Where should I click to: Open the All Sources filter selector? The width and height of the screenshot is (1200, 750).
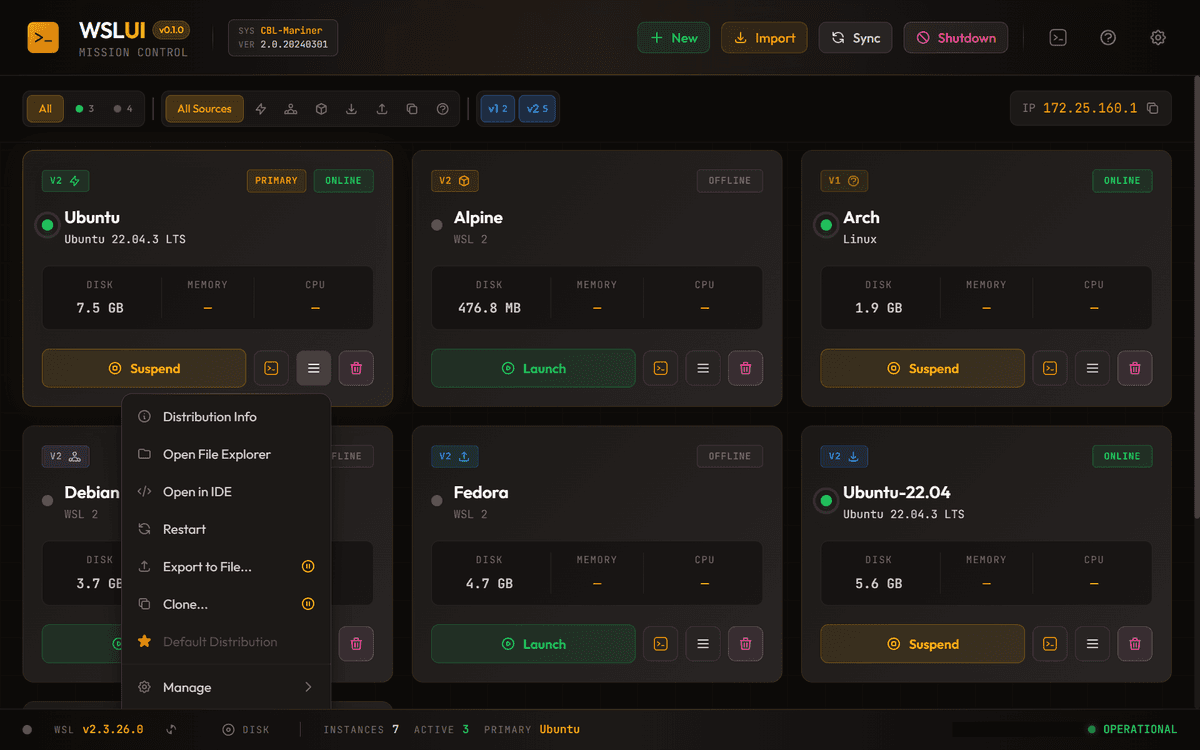coord(204,108)
